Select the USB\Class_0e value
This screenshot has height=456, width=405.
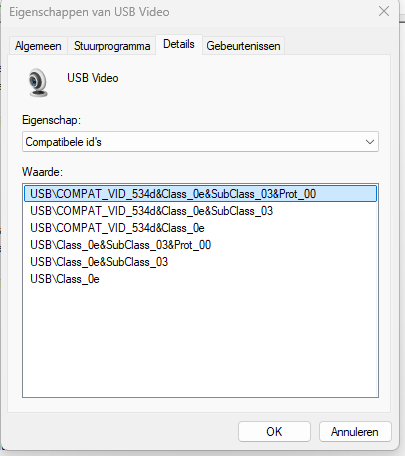pyautogui.click(x=65, y=279)
